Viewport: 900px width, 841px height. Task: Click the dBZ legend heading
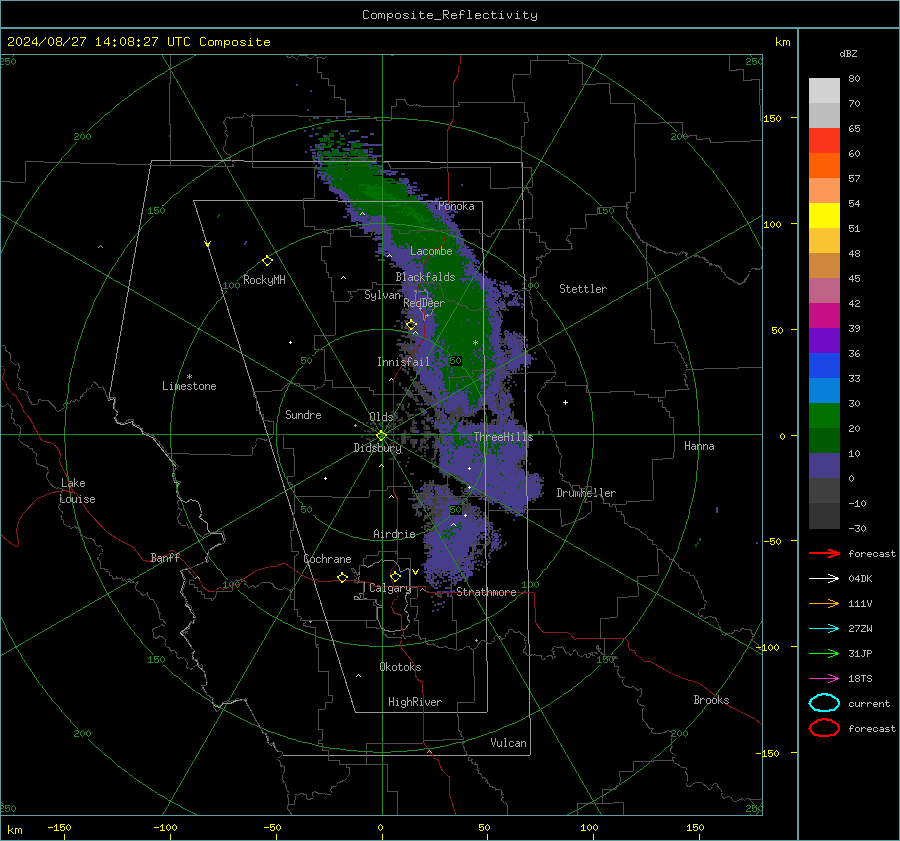[848, 54]
